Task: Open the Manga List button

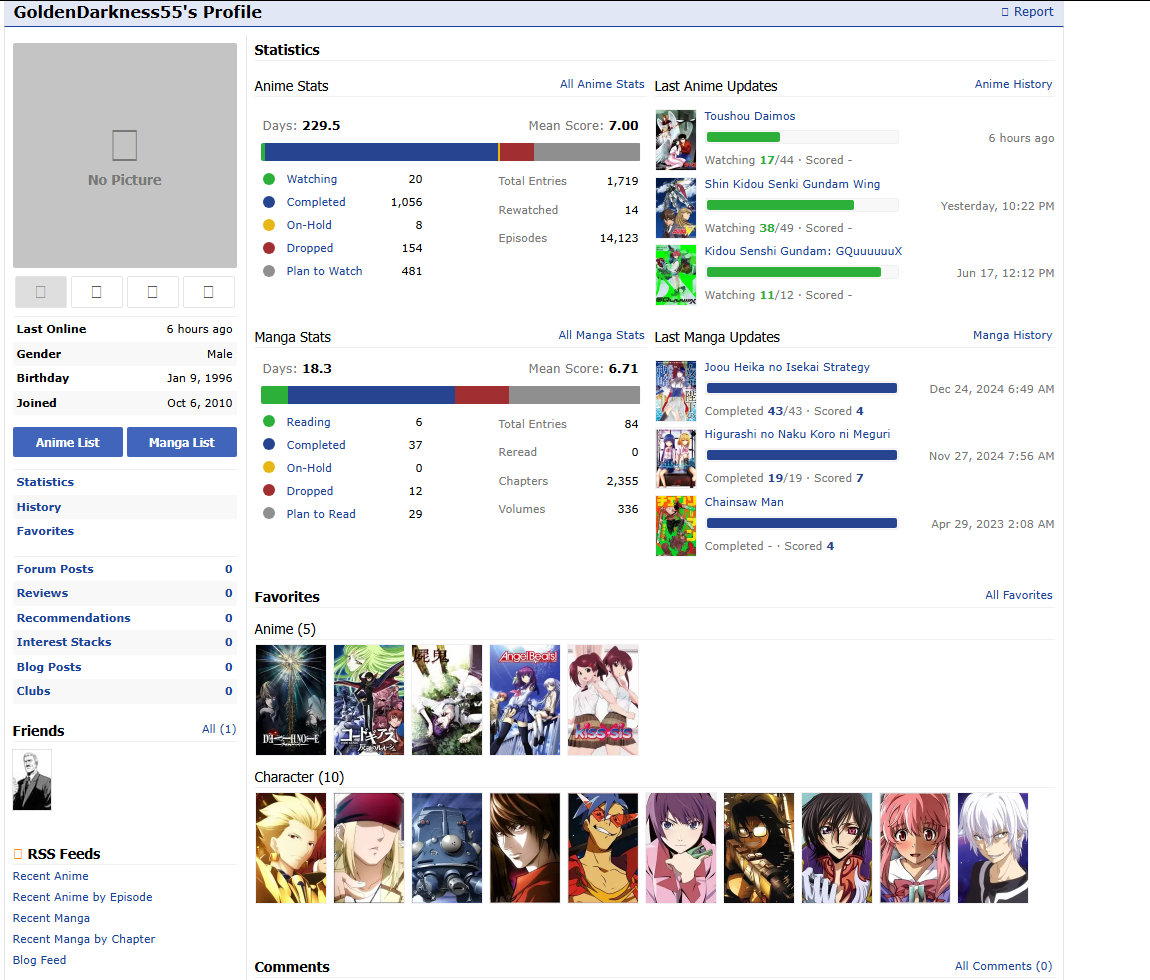Action: [x=182, y=442]
